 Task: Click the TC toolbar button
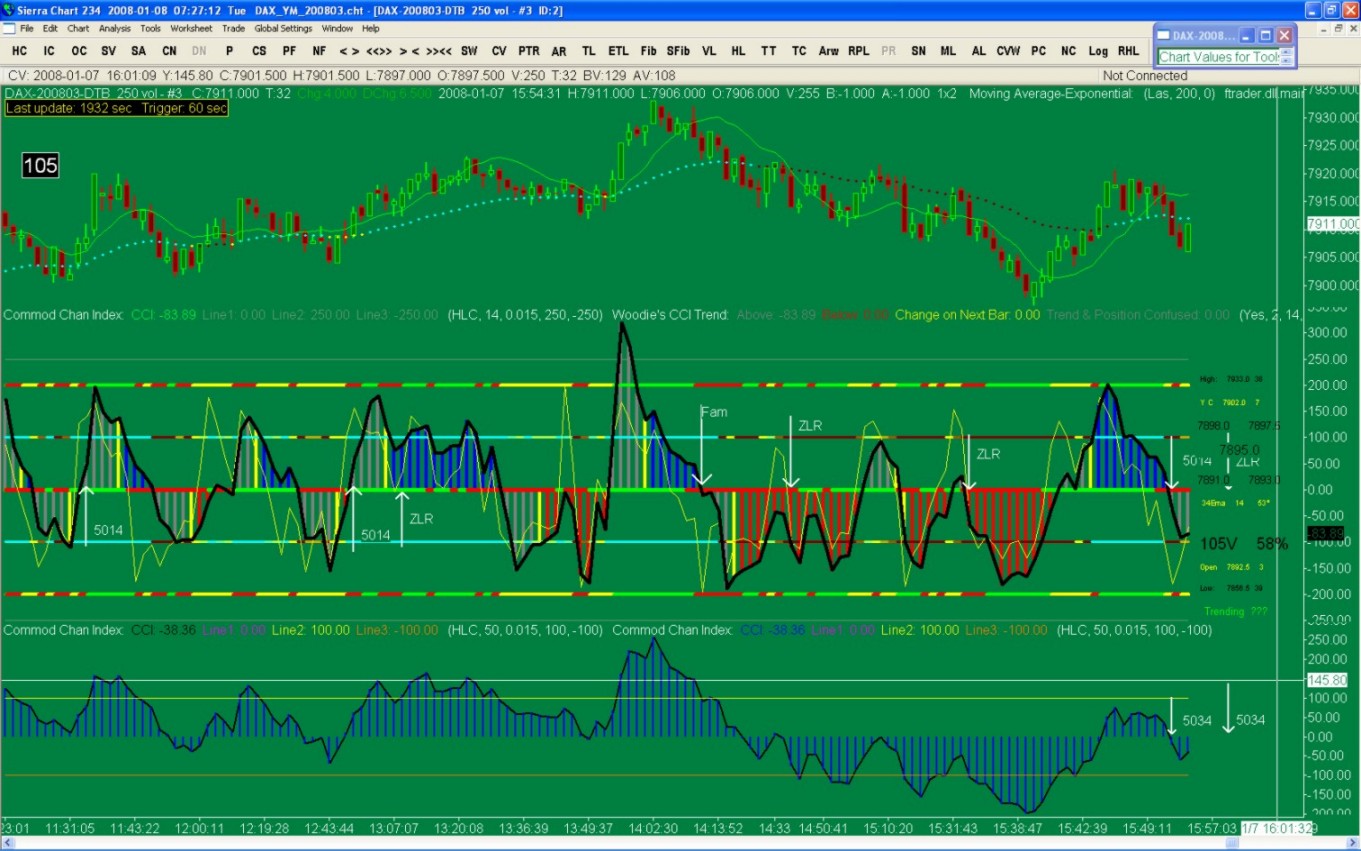coord(799,51)
